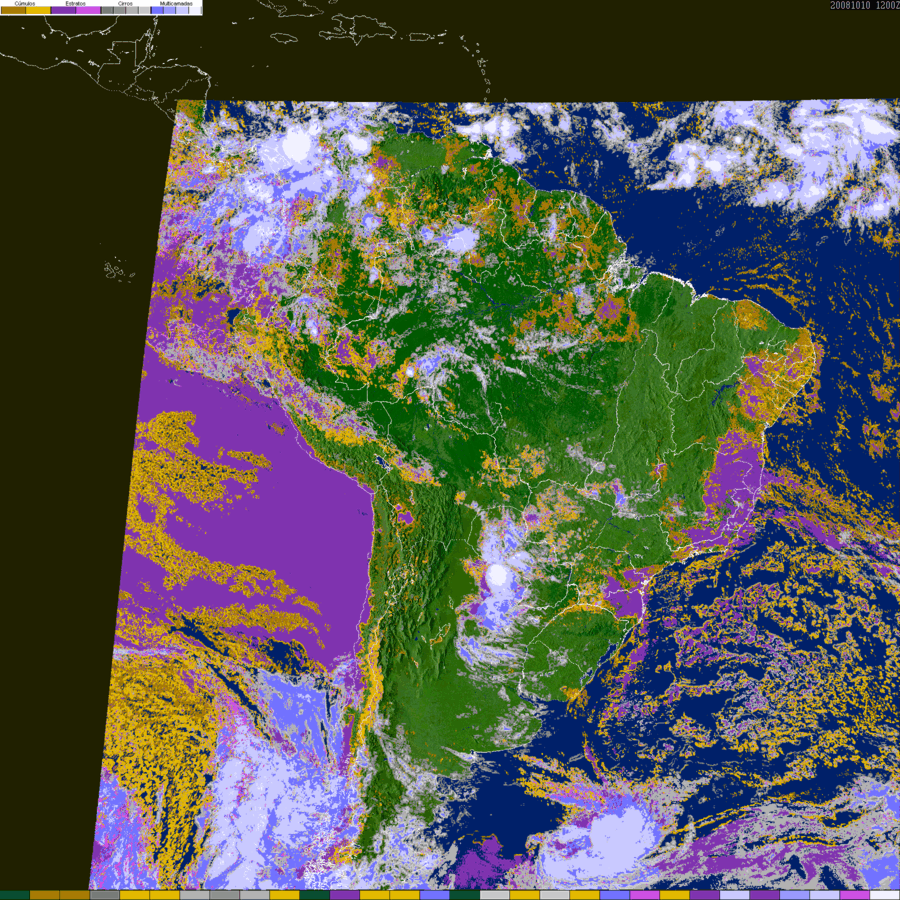Viewport: 900px width, 900px height.
Task: Click the darkest gray Cirros legend swatch
Action: 107,10
